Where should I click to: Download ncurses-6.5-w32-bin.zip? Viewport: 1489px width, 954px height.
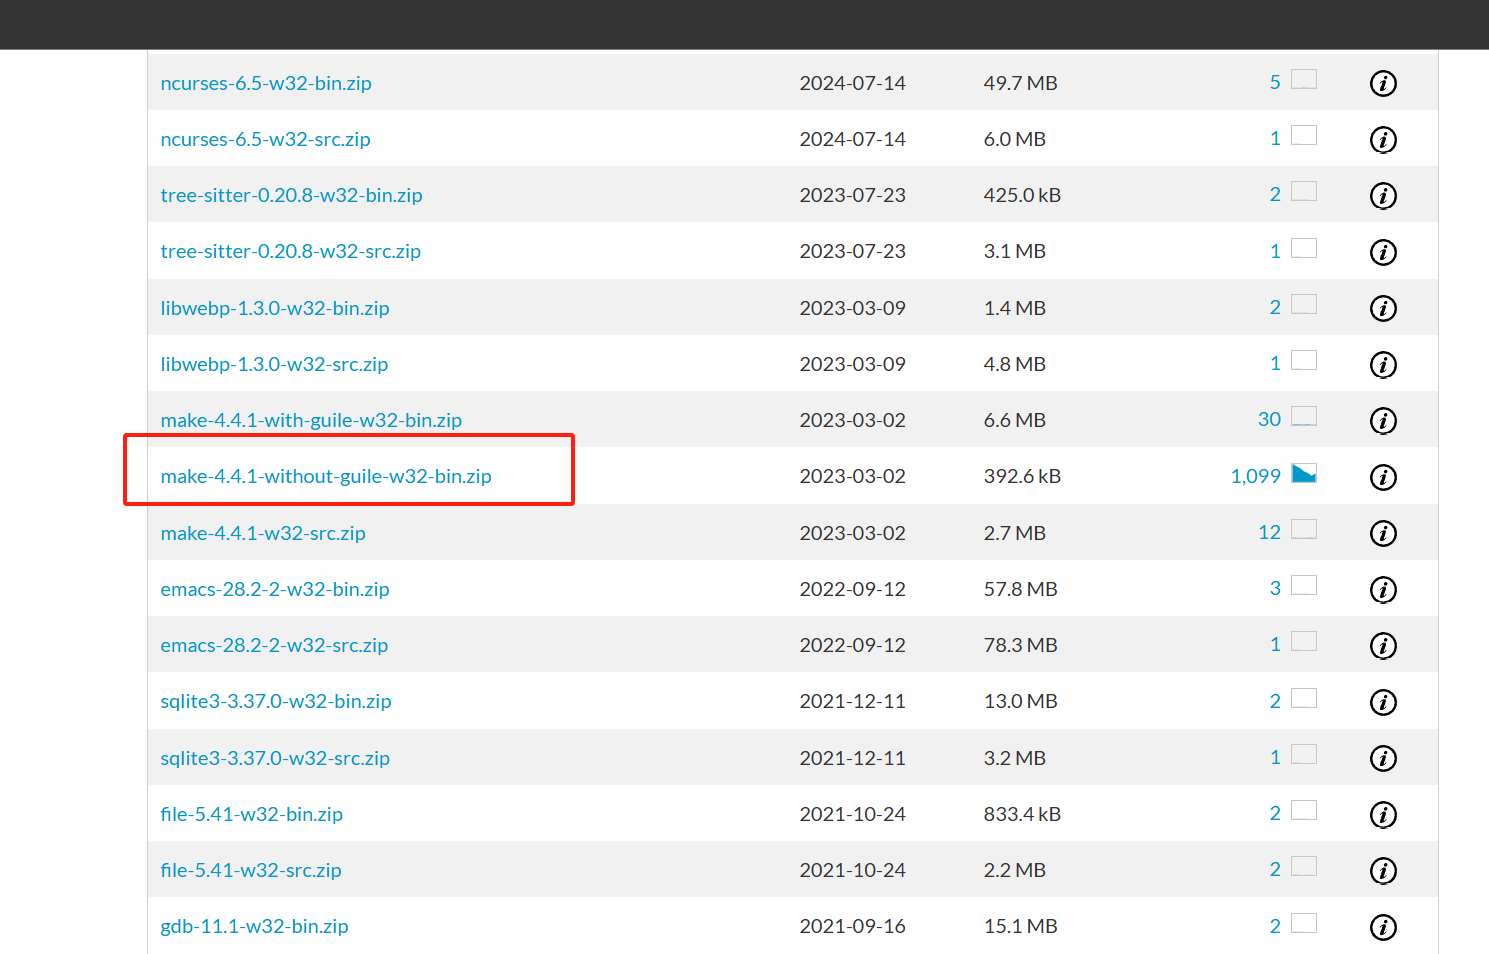(266, 83)
